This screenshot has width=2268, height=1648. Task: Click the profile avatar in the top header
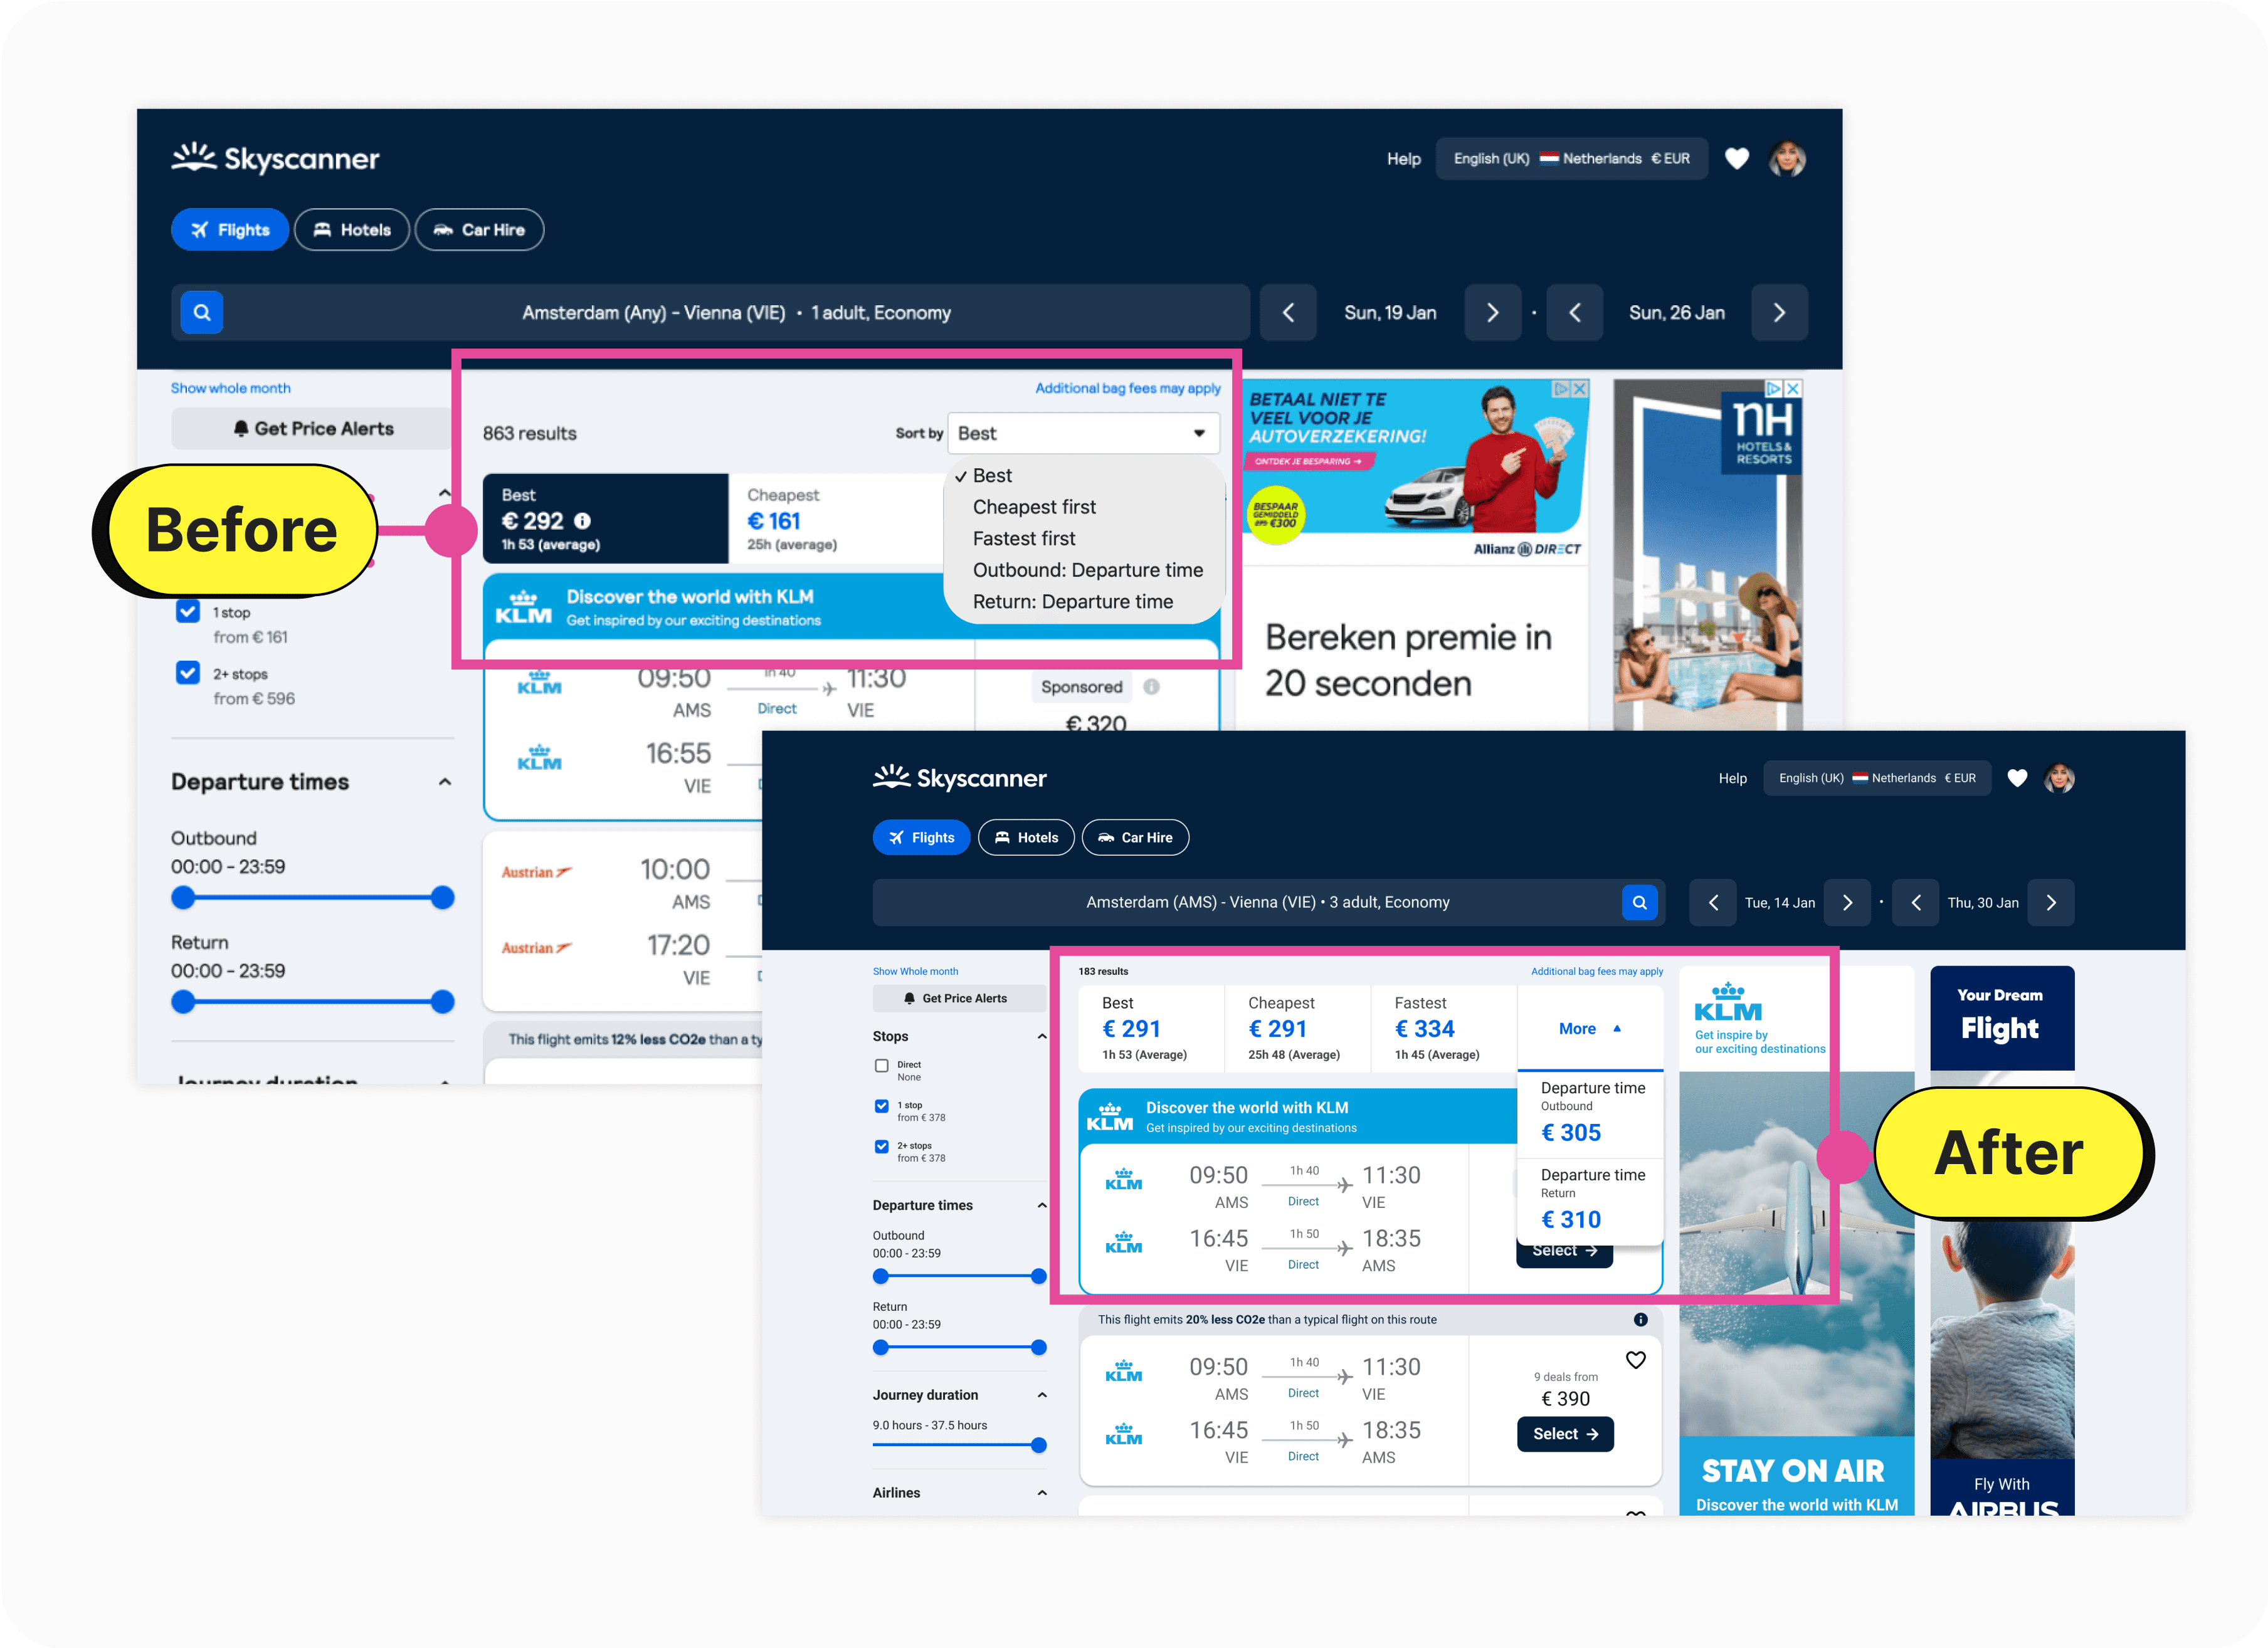coord(1787,159)
